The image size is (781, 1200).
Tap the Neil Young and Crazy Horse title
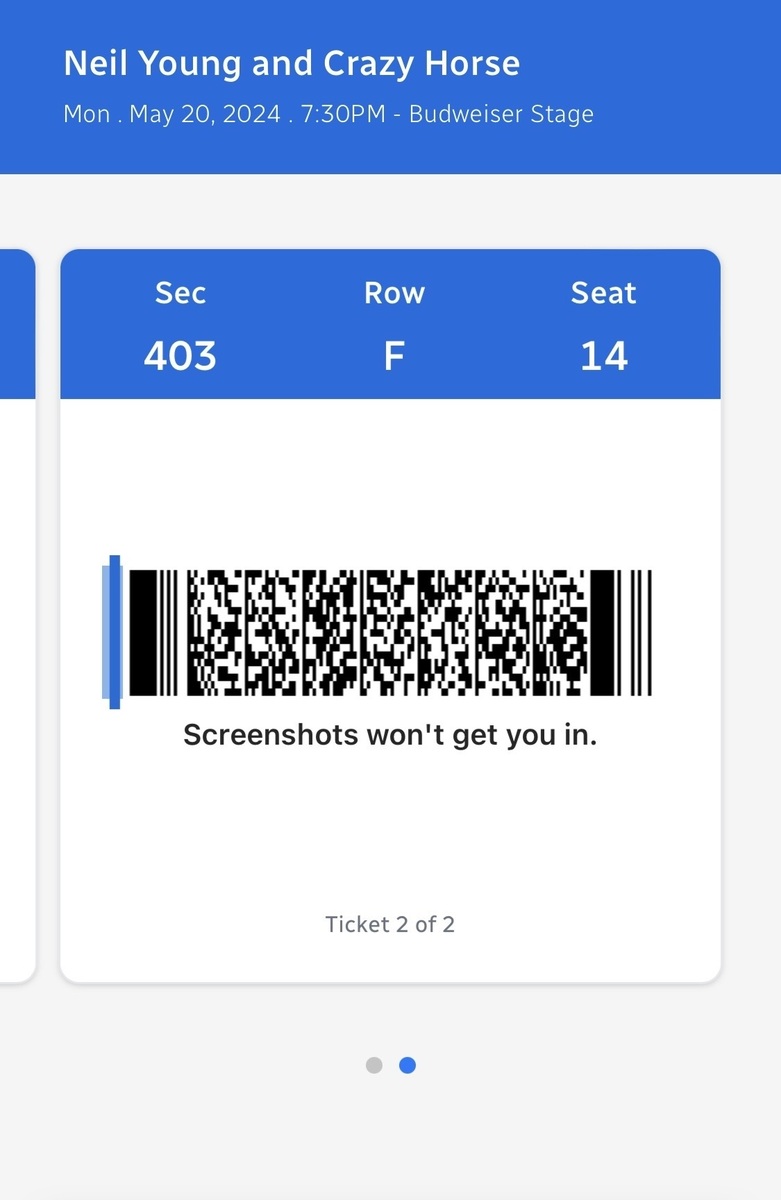(291, 64)
